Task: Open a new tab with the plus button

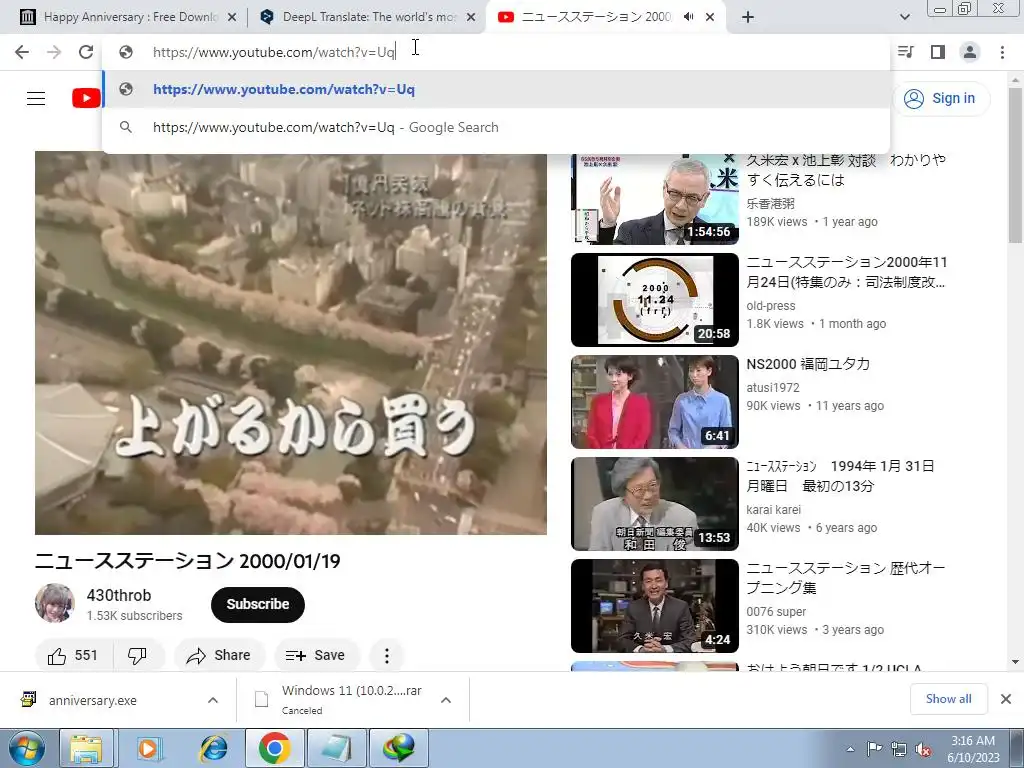Action: [x=748, y=18]
